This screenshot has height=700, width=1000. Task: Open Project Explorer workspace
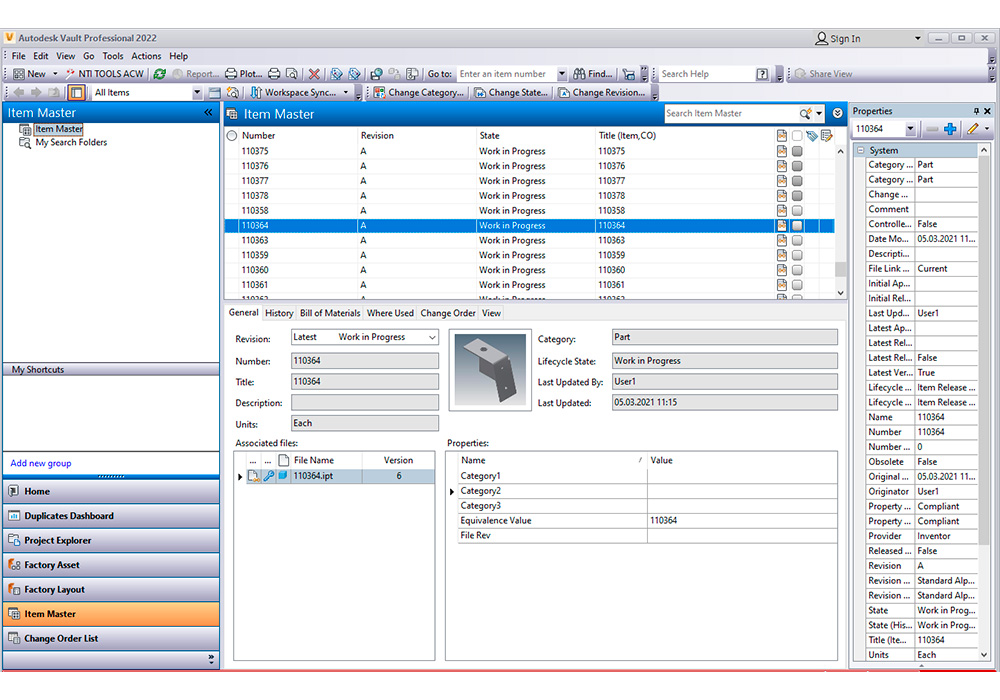(111, 541)
